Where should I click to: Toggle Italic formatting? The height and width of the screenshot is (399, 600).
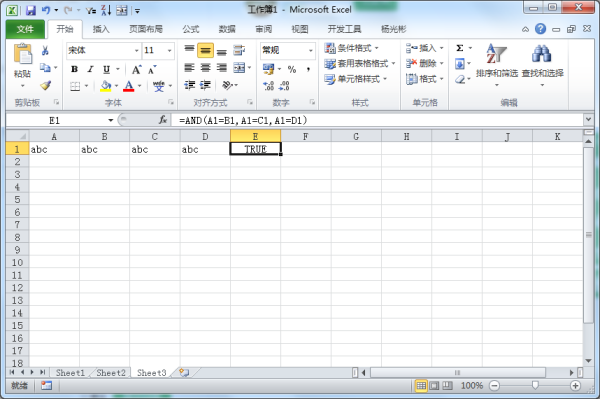[x=90, y=69]
